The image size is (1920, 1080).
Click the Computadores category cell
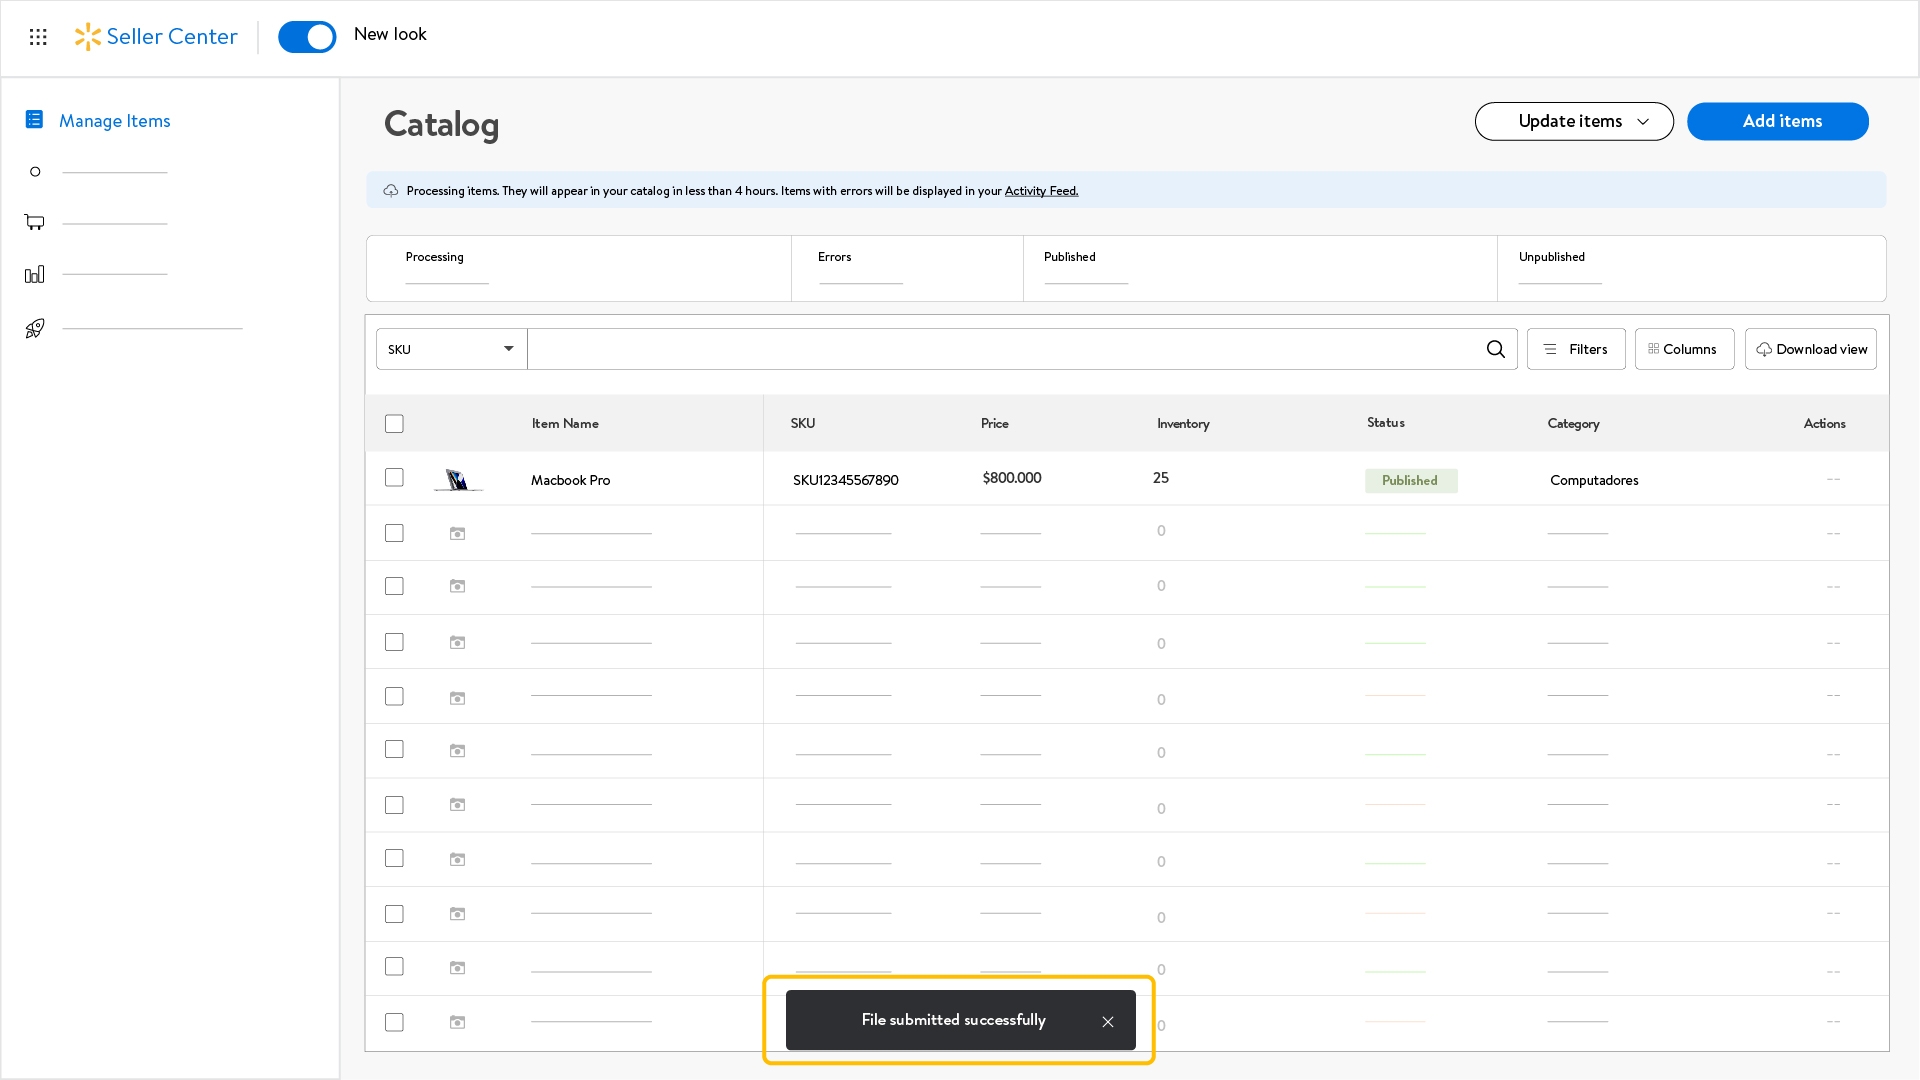click(x=1594, y=480)
